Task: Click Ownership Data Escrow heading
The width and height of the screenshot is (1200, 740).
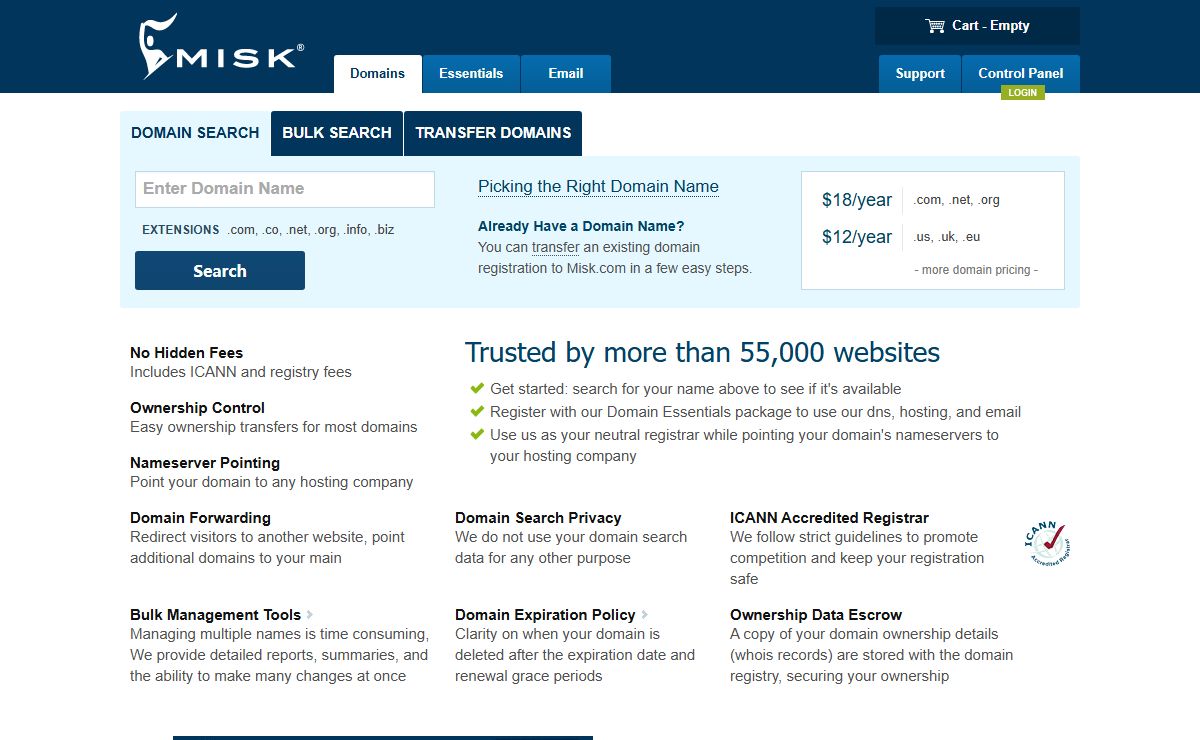Action: tap(816, 615)
